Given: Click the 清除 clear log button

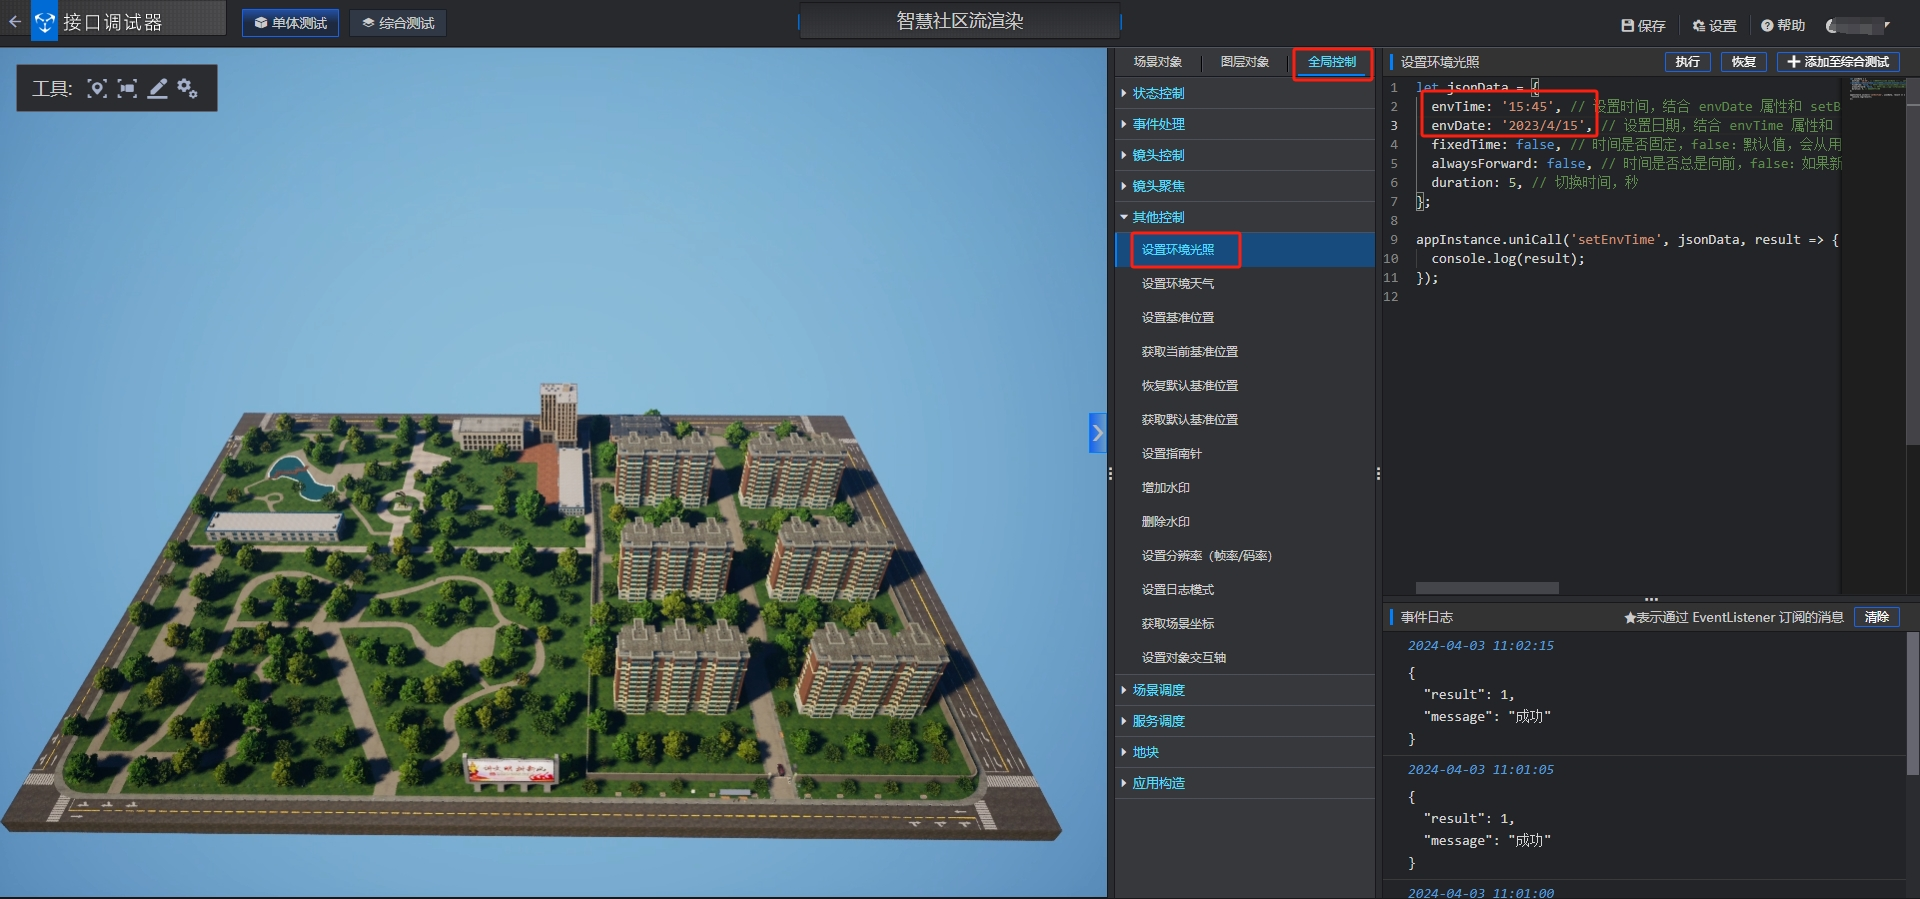Looking at the screenshot, I should click(1877, 617).
